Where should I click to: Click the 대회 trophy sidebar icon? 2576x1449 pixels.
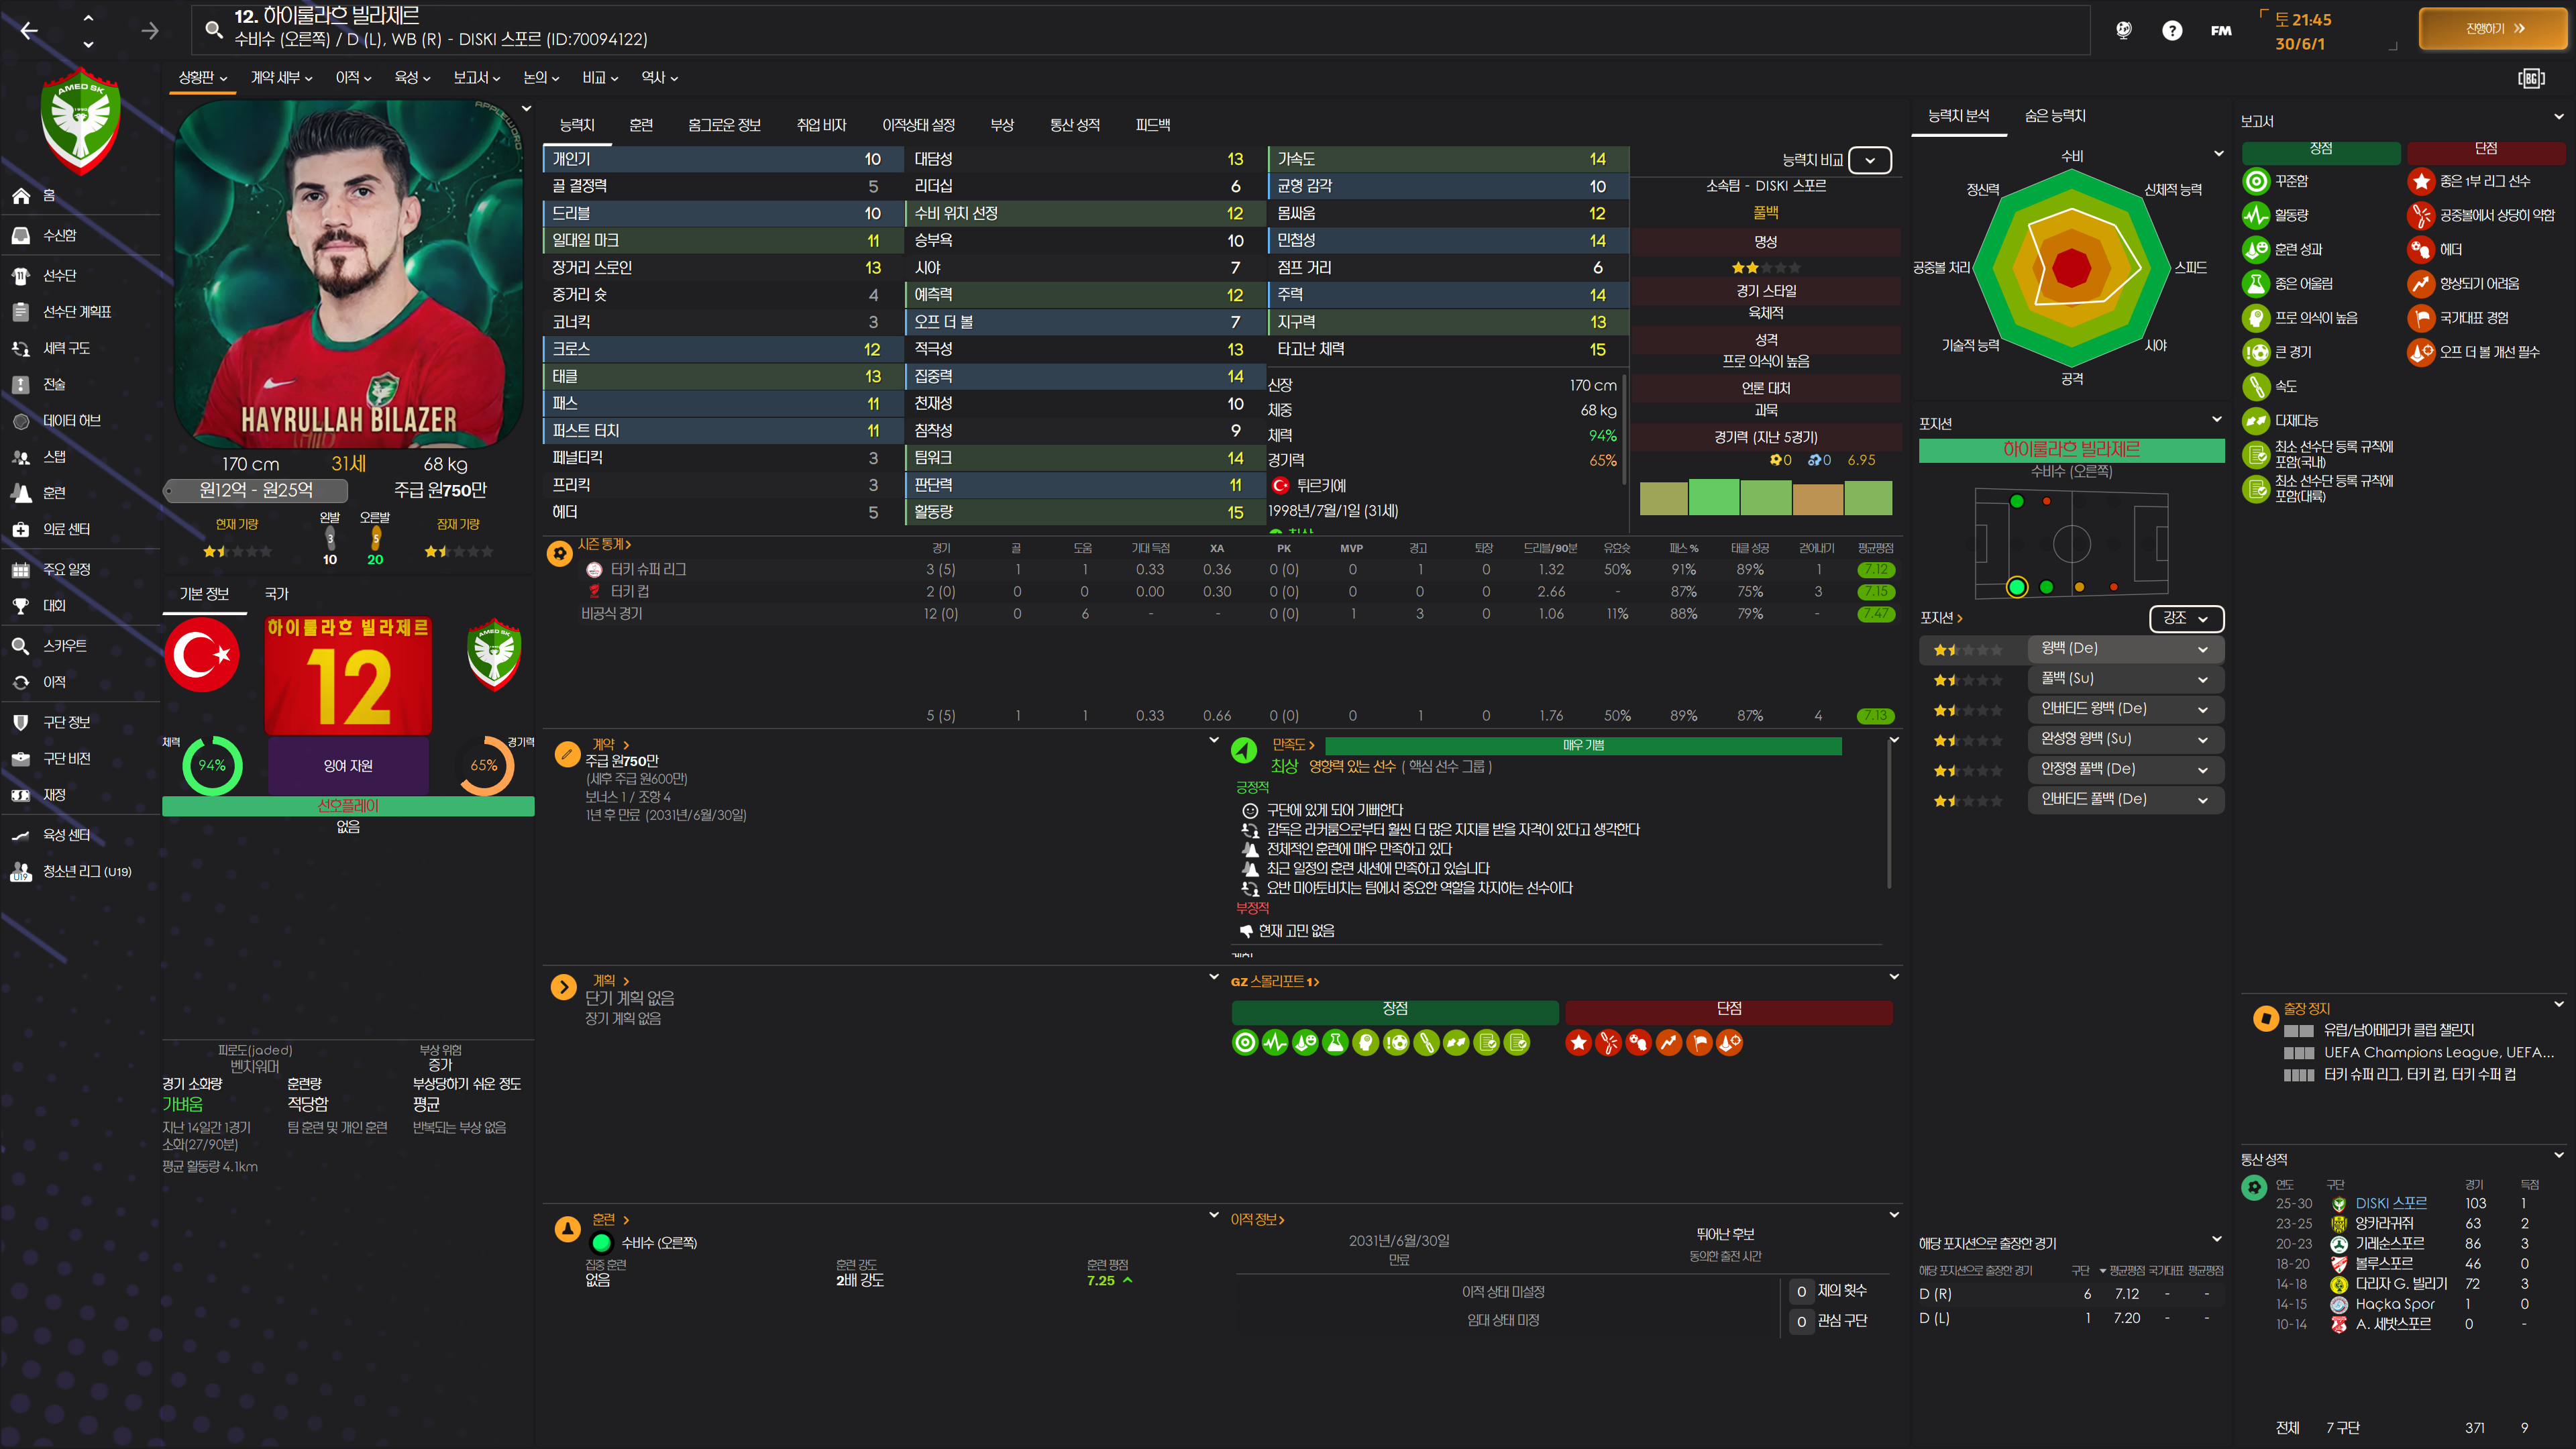point(21,605)
